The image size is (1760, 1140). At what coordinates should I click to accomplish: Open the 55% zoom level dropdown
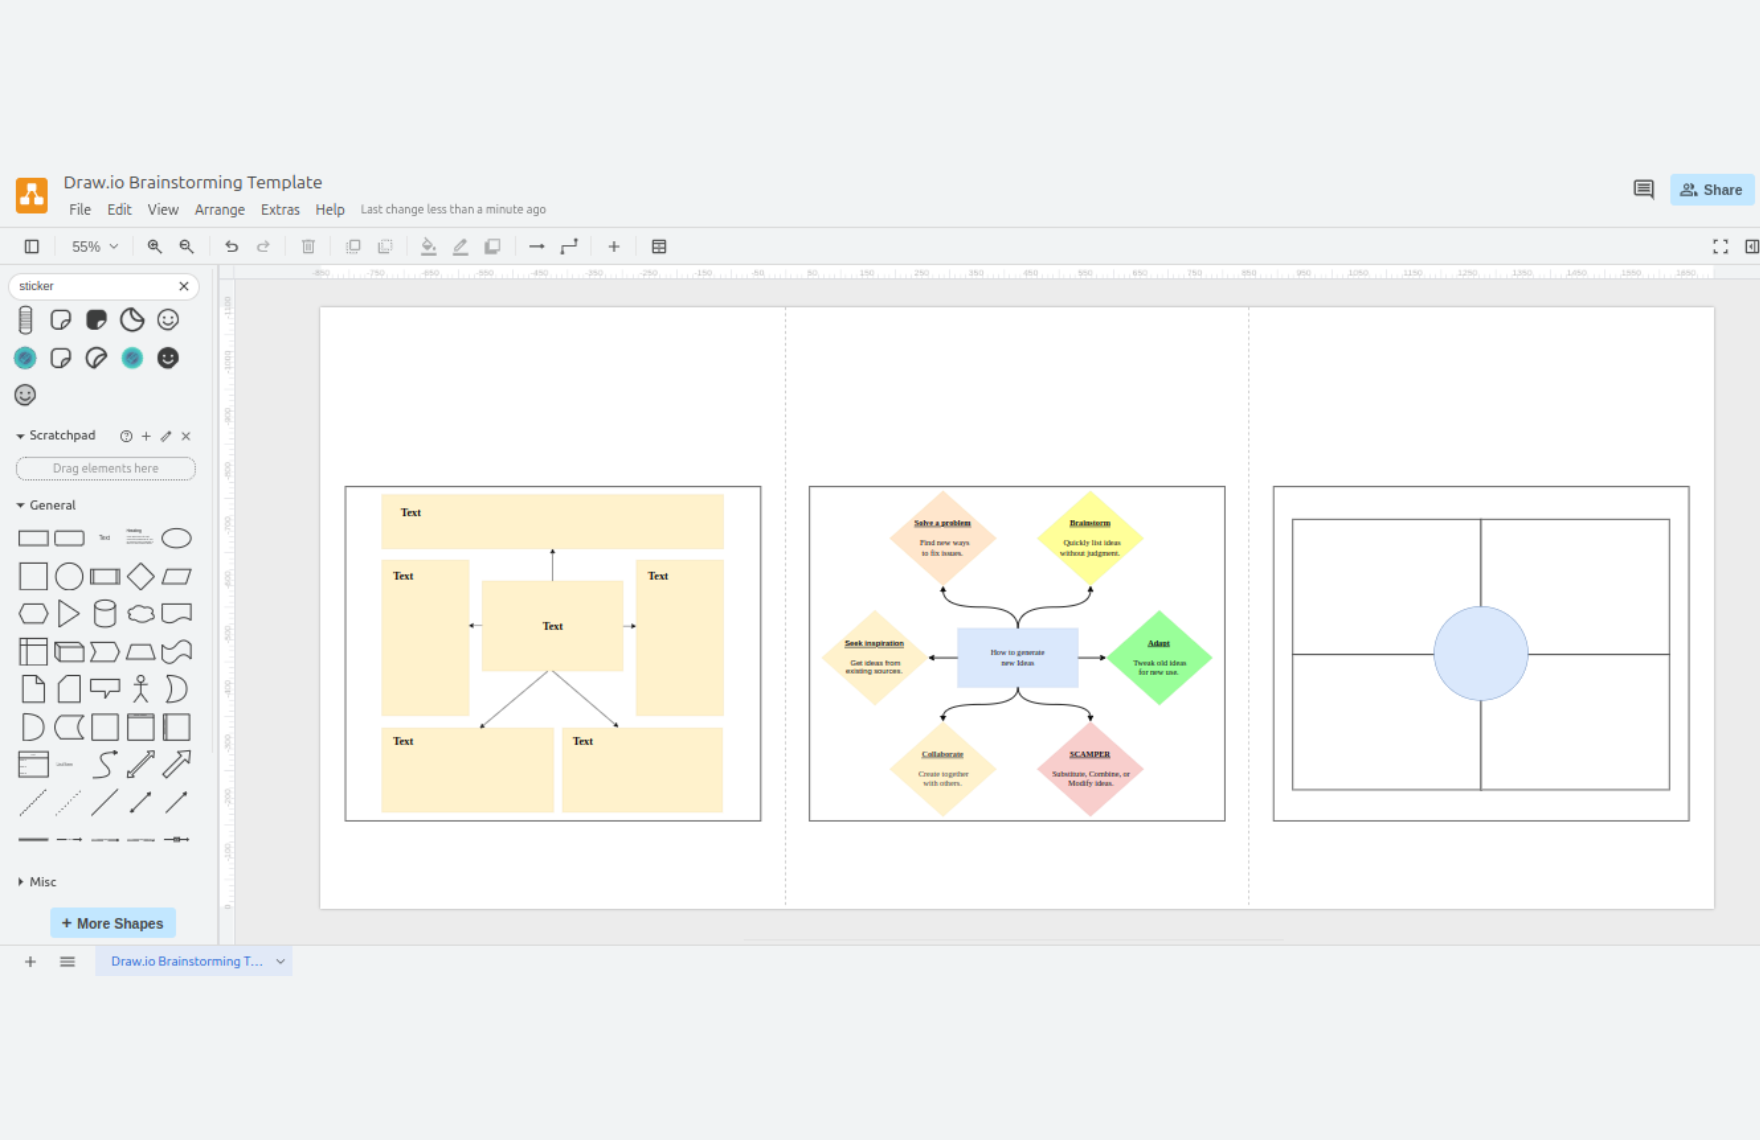[x=94, y=246]
